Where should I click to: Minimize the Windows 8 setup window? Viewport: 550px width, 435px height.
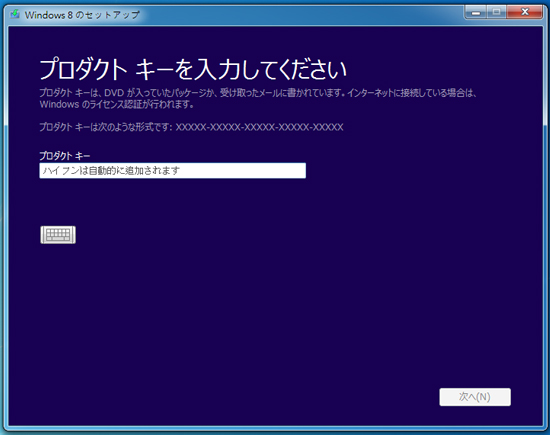click(476, 13)
